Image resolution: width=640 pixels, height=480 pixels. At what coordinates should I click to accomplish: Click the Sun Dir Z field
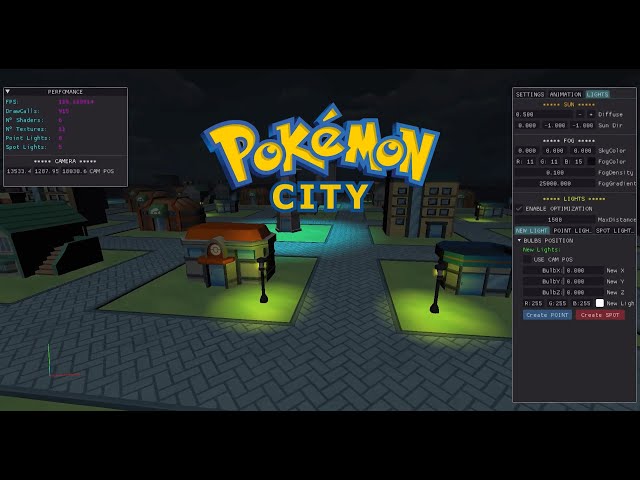coord(582,126)
